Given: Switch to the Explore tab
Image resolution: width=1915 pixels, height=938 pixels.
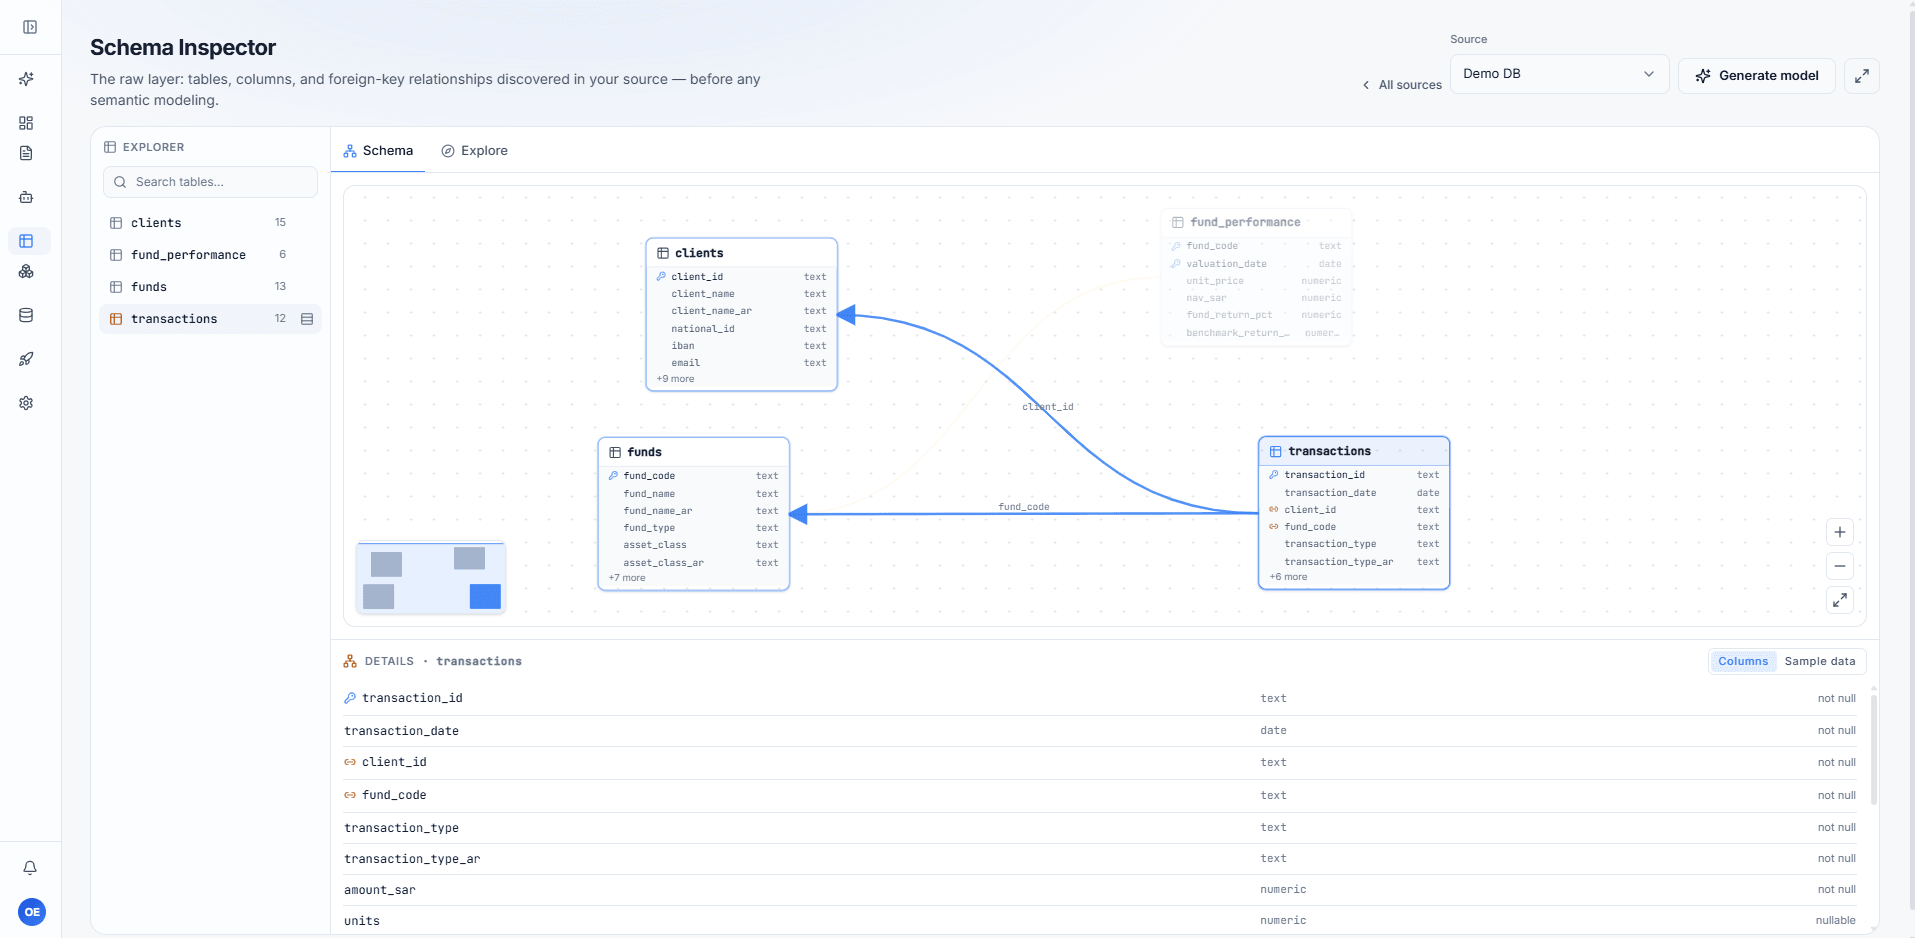Looking at the screenshot, I should pyautogui.click(x=475, y=151).
